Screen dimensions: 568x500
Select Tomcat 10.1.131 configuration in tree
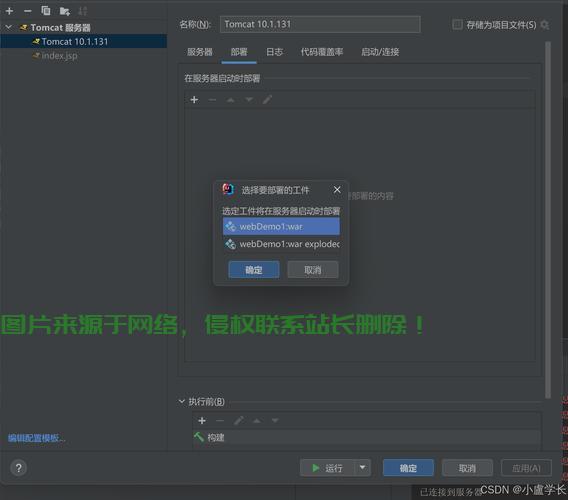[83, 41]
